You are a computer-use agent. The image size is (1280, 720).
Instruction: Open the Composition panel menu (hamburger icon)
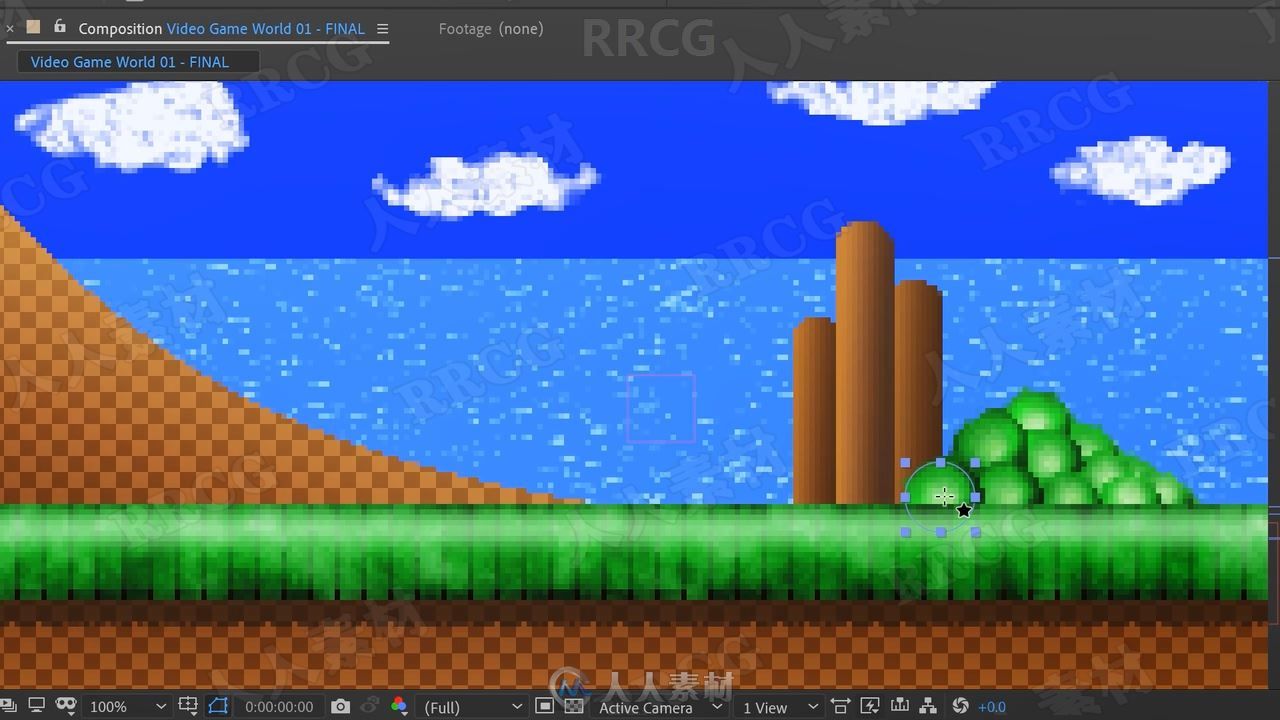tap(382, 29)
